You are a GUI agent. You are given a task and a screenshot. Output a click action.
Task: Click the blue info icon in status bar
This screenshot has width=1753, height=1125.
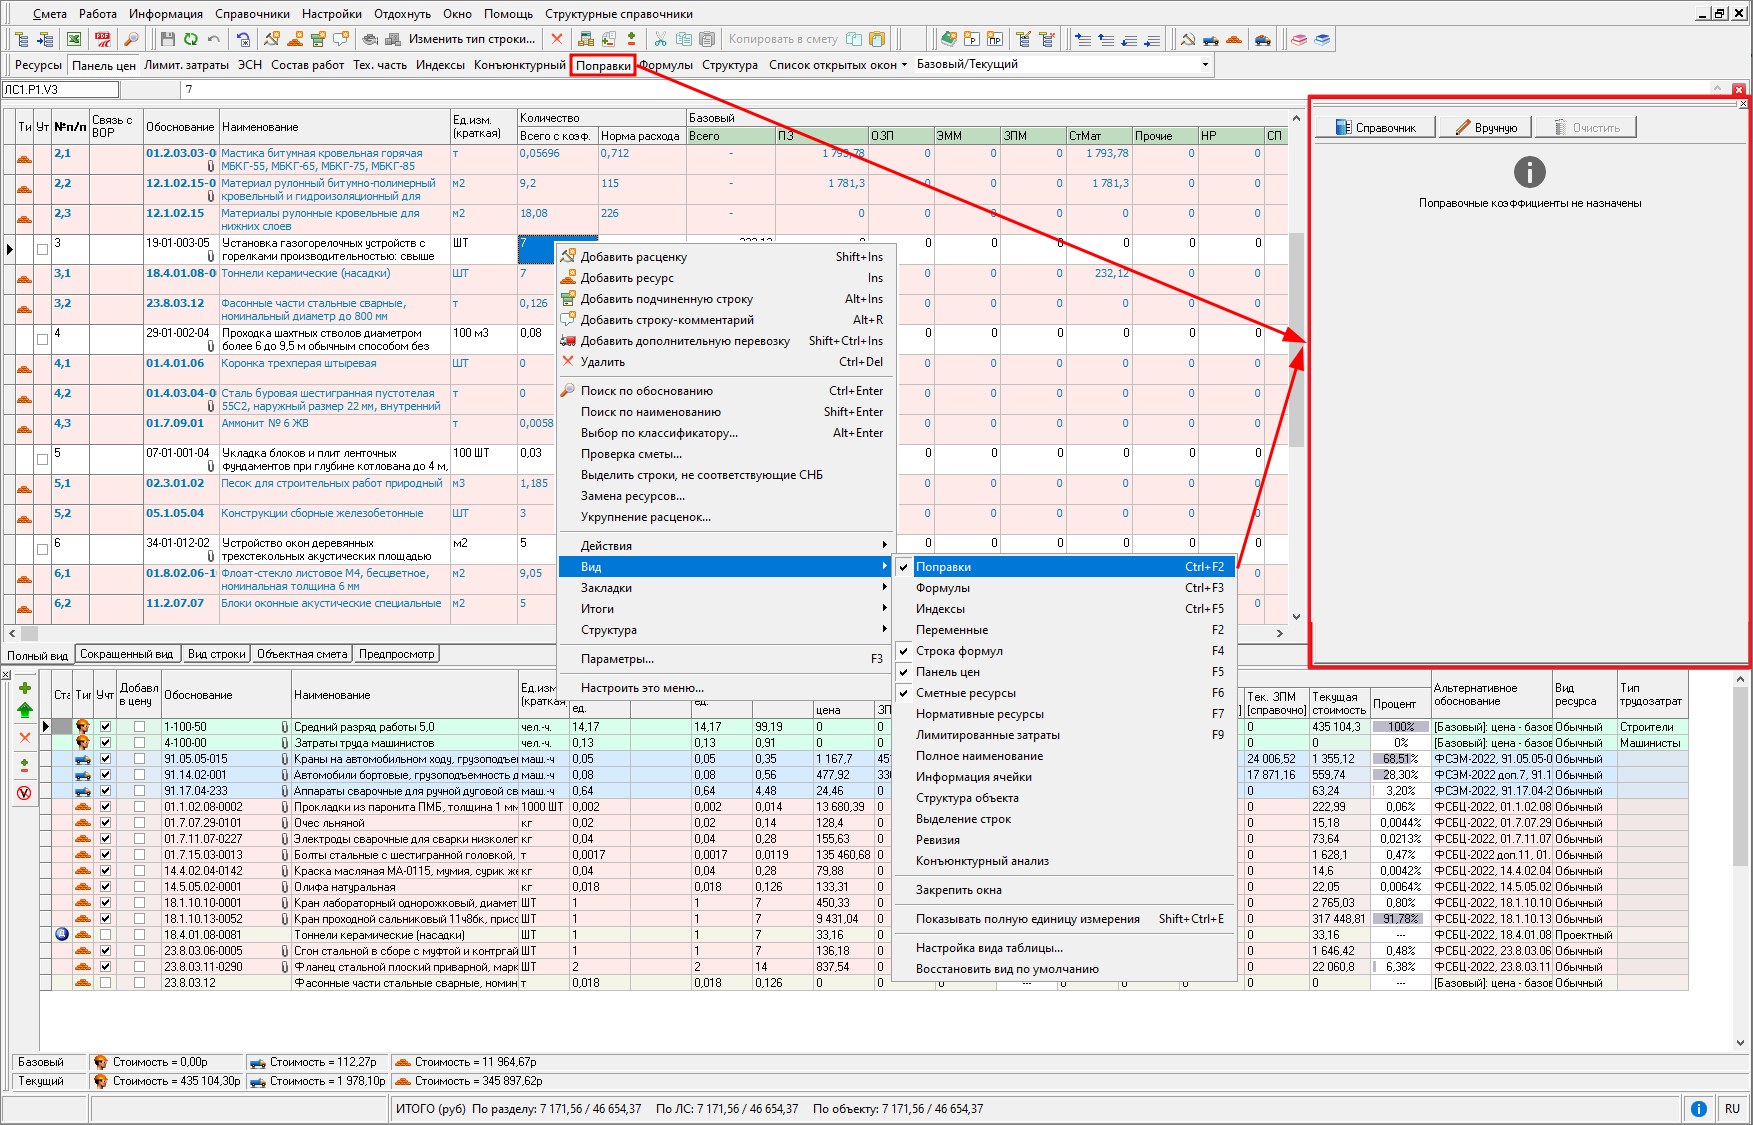(1699, 1108)
